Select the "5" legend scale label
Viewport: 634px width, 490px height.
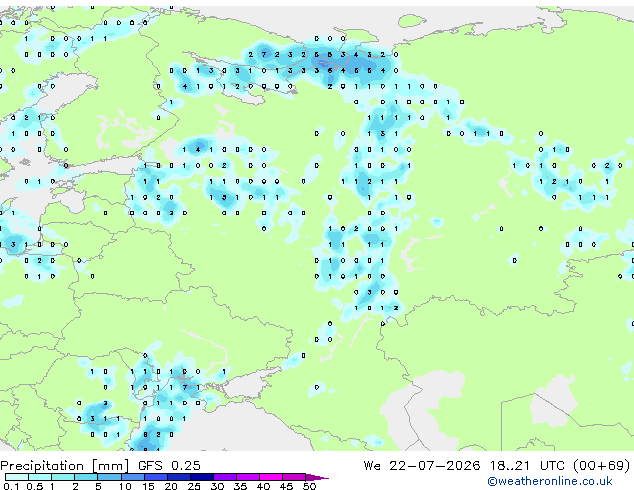tap(98, 486)
